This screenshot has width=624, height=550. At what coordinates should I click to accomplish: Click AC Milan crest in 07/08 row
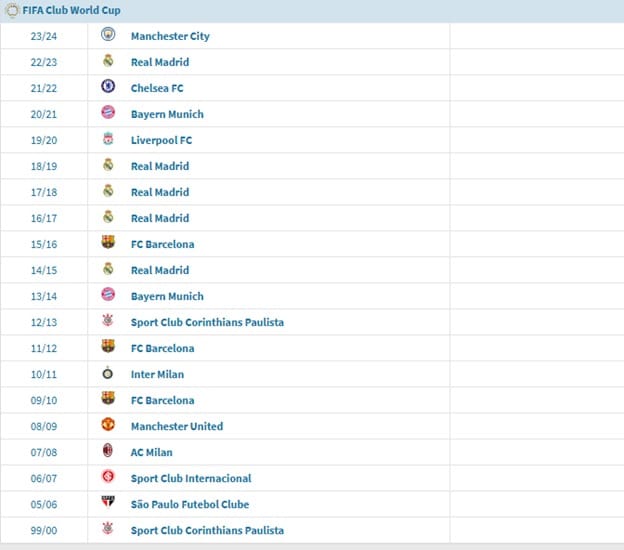(107, 450)
